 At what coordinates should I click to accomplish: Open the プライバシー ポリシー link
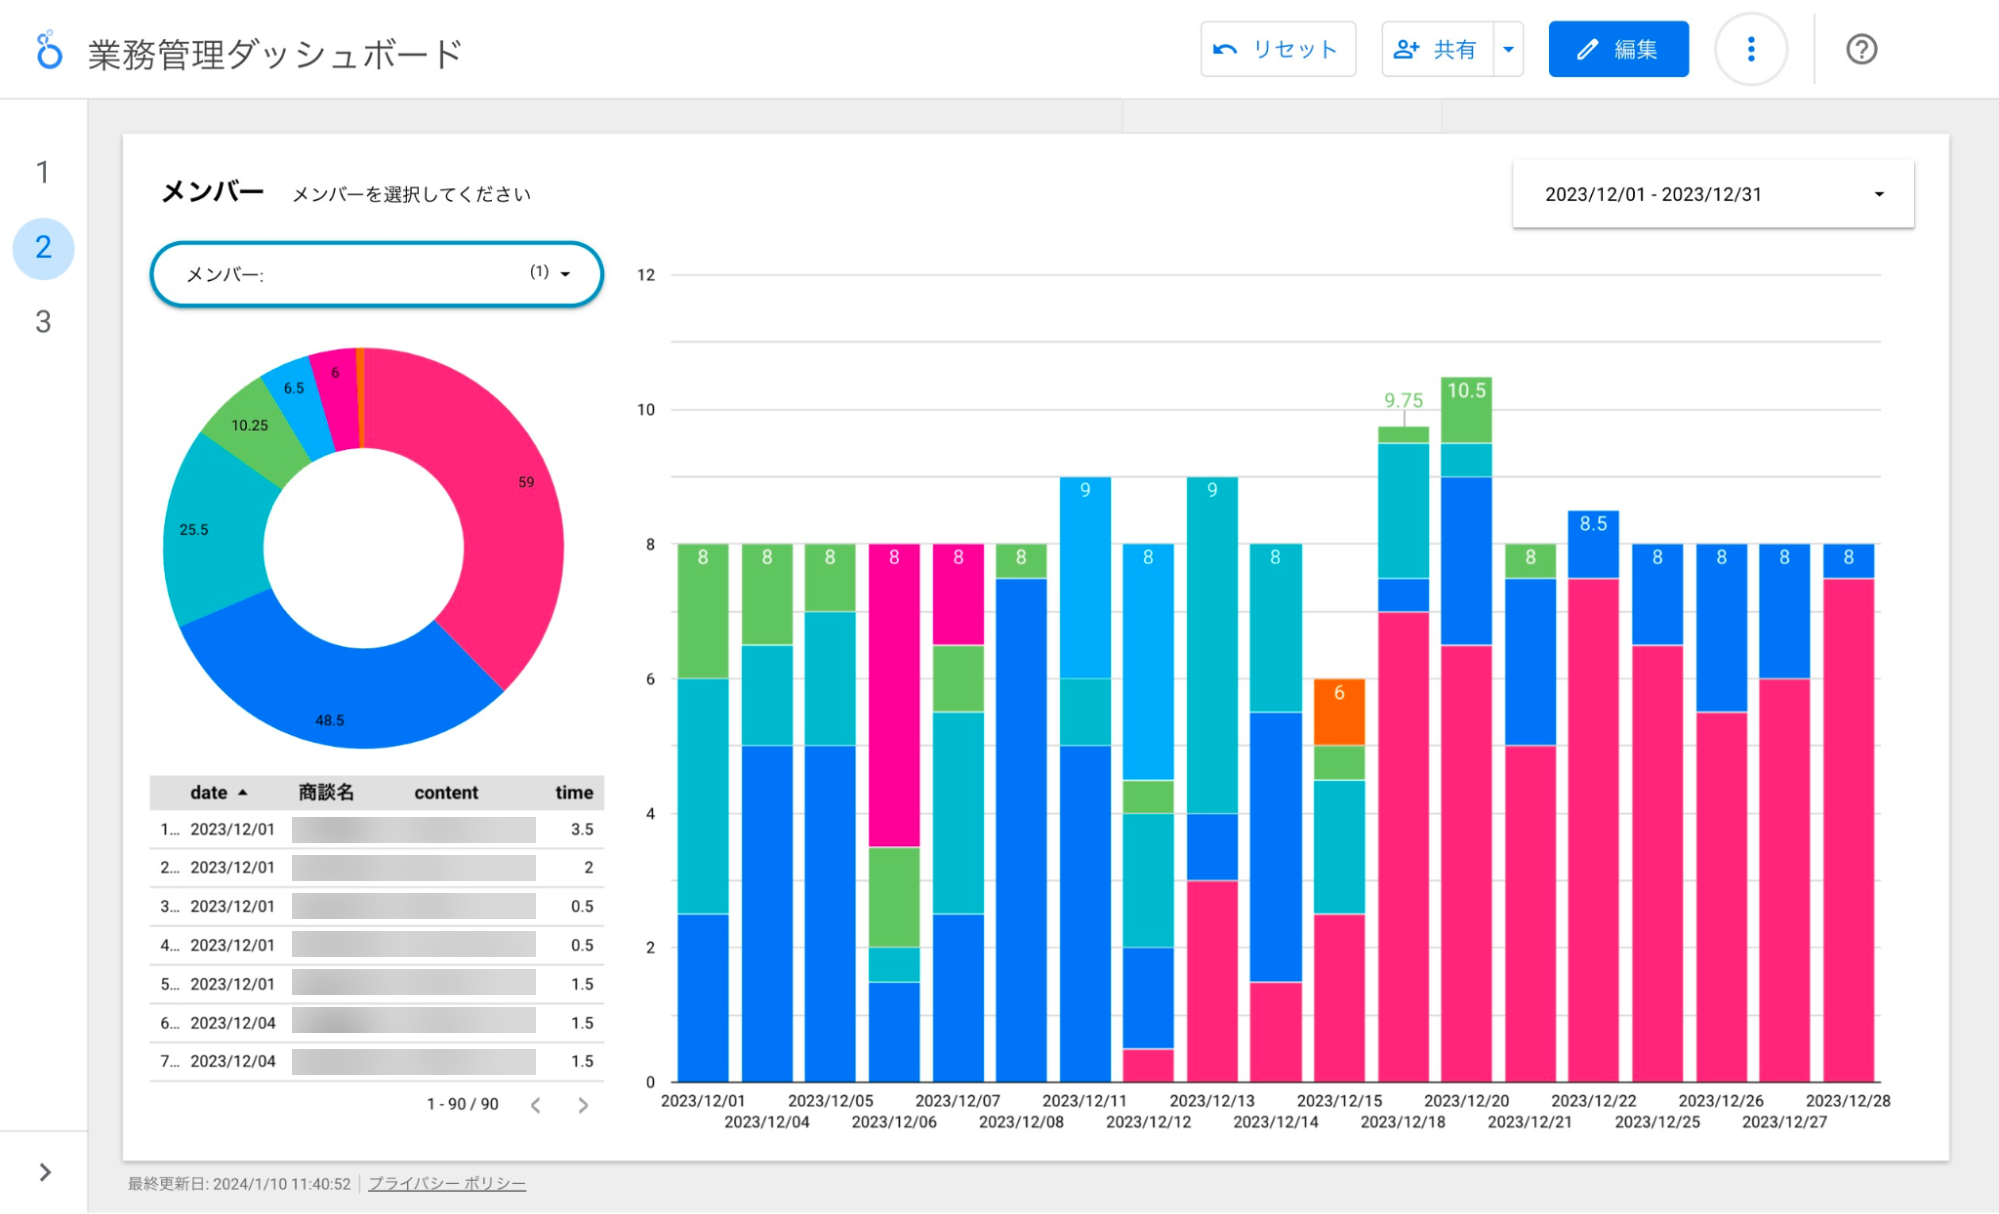(x=446, y=1184)
